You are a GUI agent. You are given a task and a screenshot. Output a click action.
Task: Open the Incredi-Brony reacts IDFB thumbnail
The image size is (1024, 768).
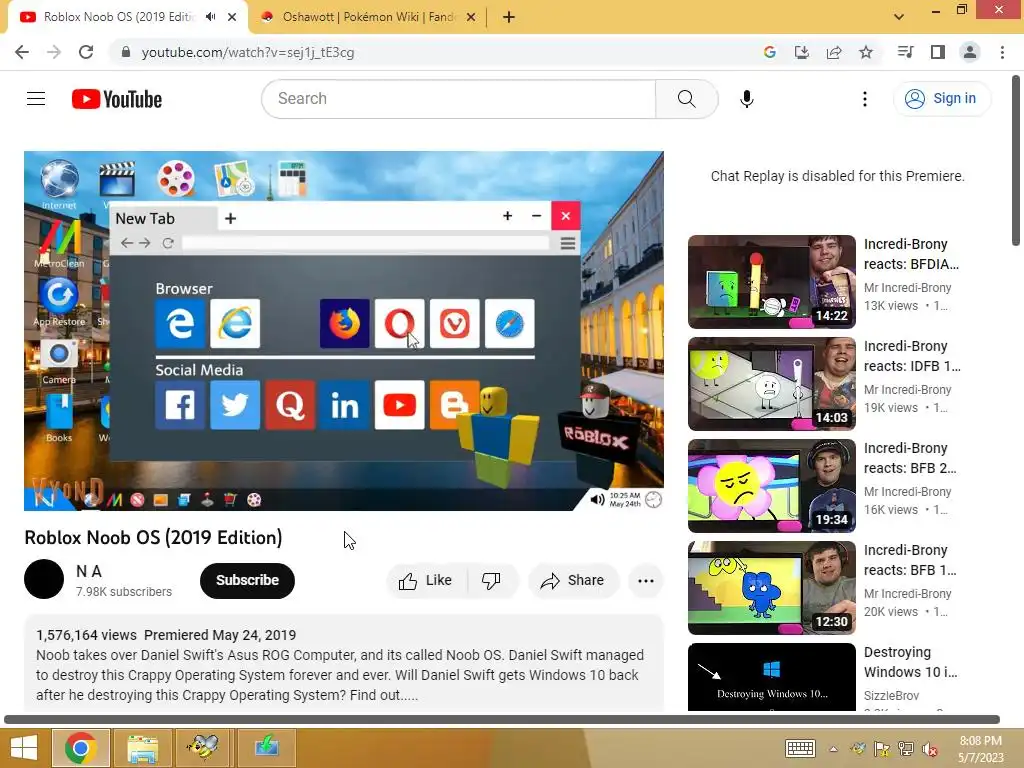click(771, 383)
